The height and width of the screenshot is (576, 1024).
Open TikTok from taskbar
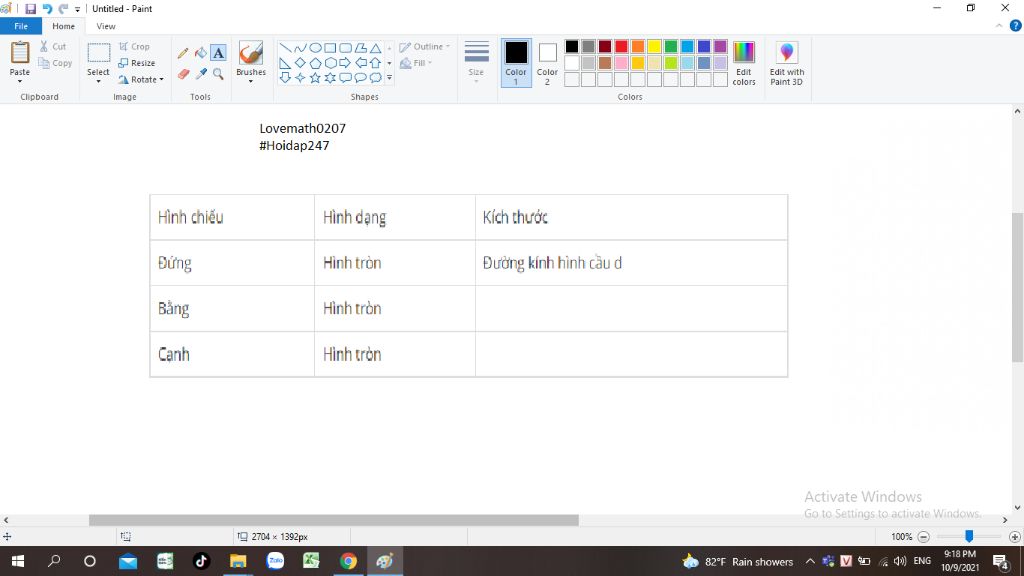coord(201,561)
